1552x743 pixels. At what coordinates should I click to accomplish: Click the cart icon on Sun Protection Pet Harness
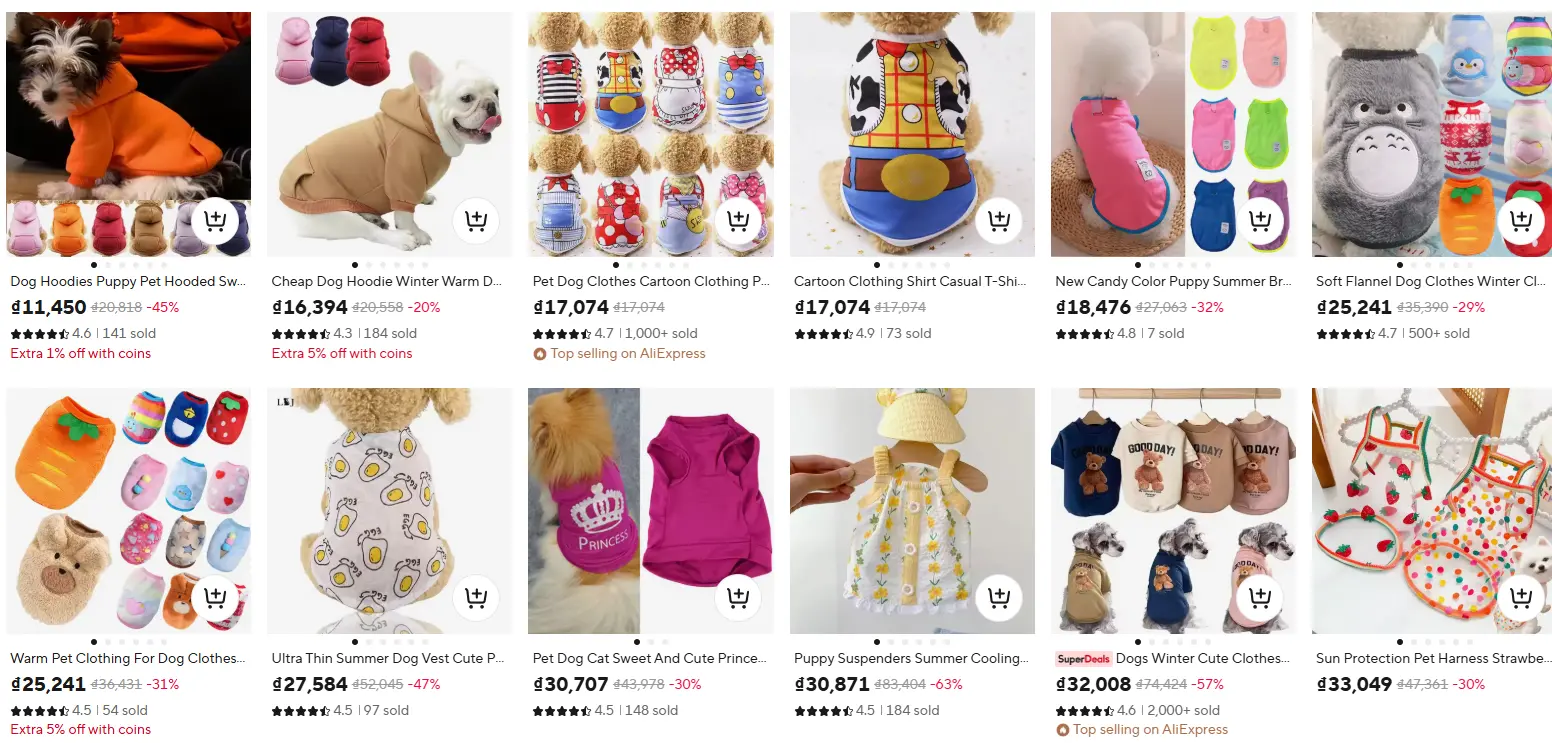tap(1521, 598)
